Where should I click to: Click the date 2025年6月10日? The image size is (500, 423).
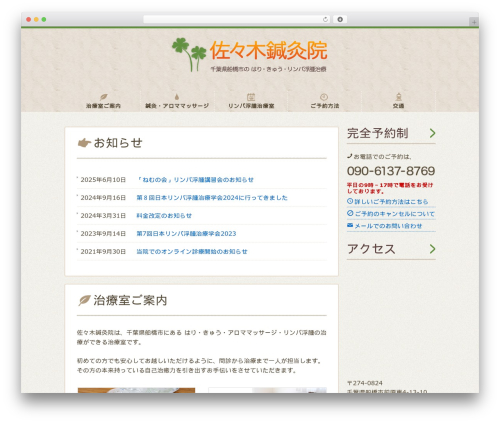[103, 180]
